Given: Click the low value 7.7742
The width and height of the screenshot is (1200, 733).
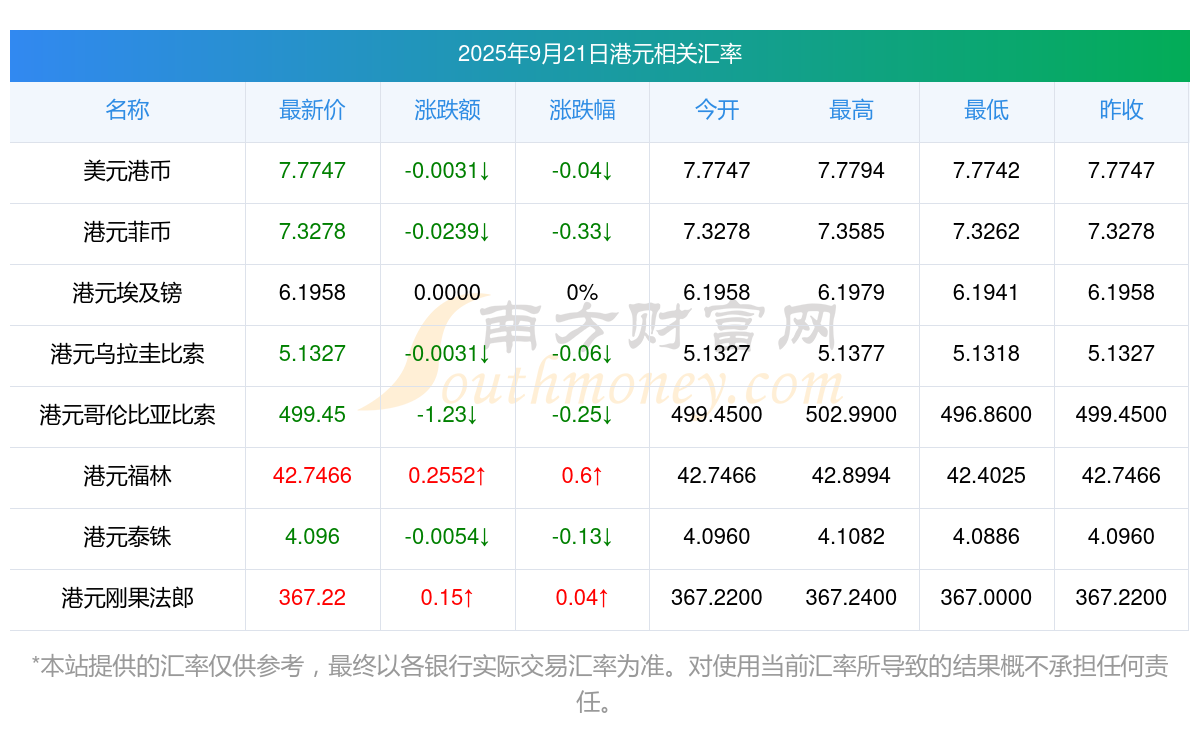Looking at the screenshot, I should pos(986,171).
